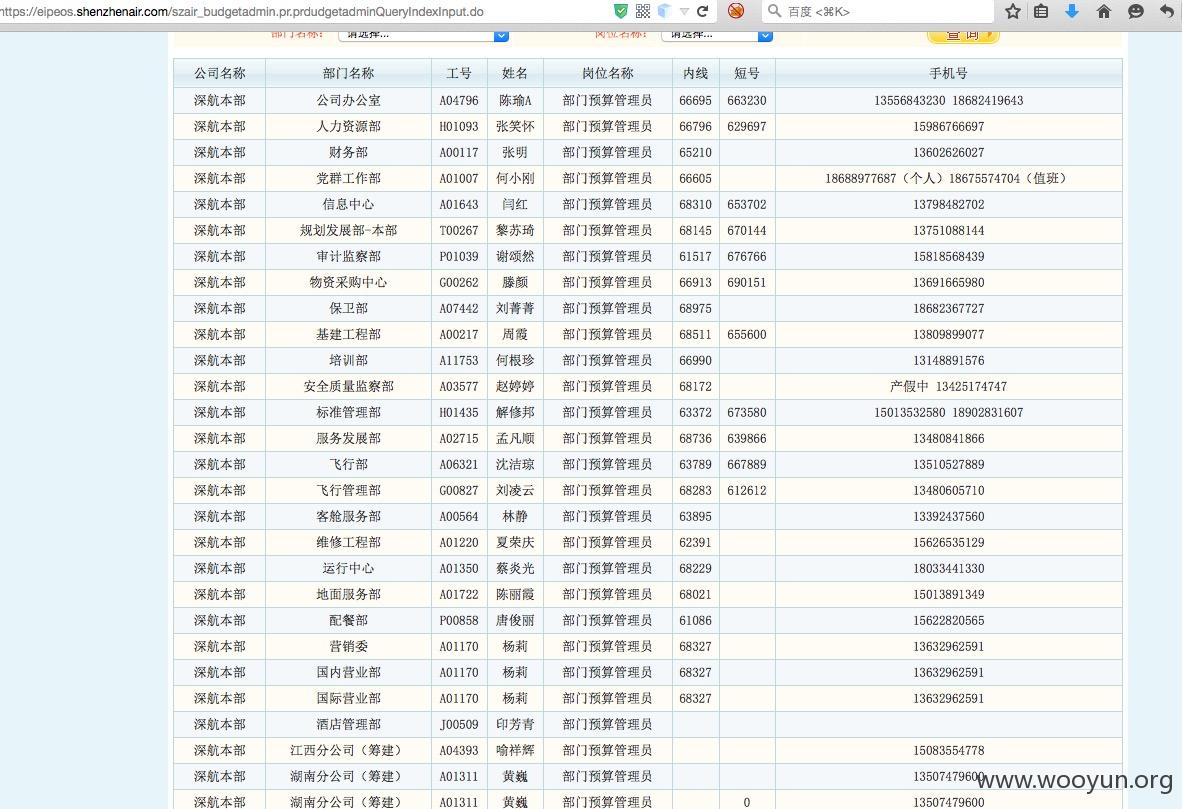
Task: Open the downloads arrow icon
Action: click(x=1071, y=11)
